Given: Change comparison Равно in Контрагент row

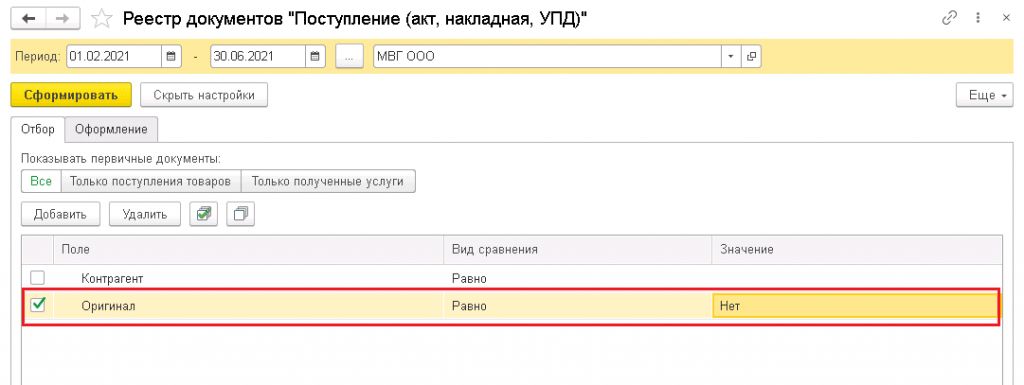Looking at the screenshot, I should coord(578,279).
